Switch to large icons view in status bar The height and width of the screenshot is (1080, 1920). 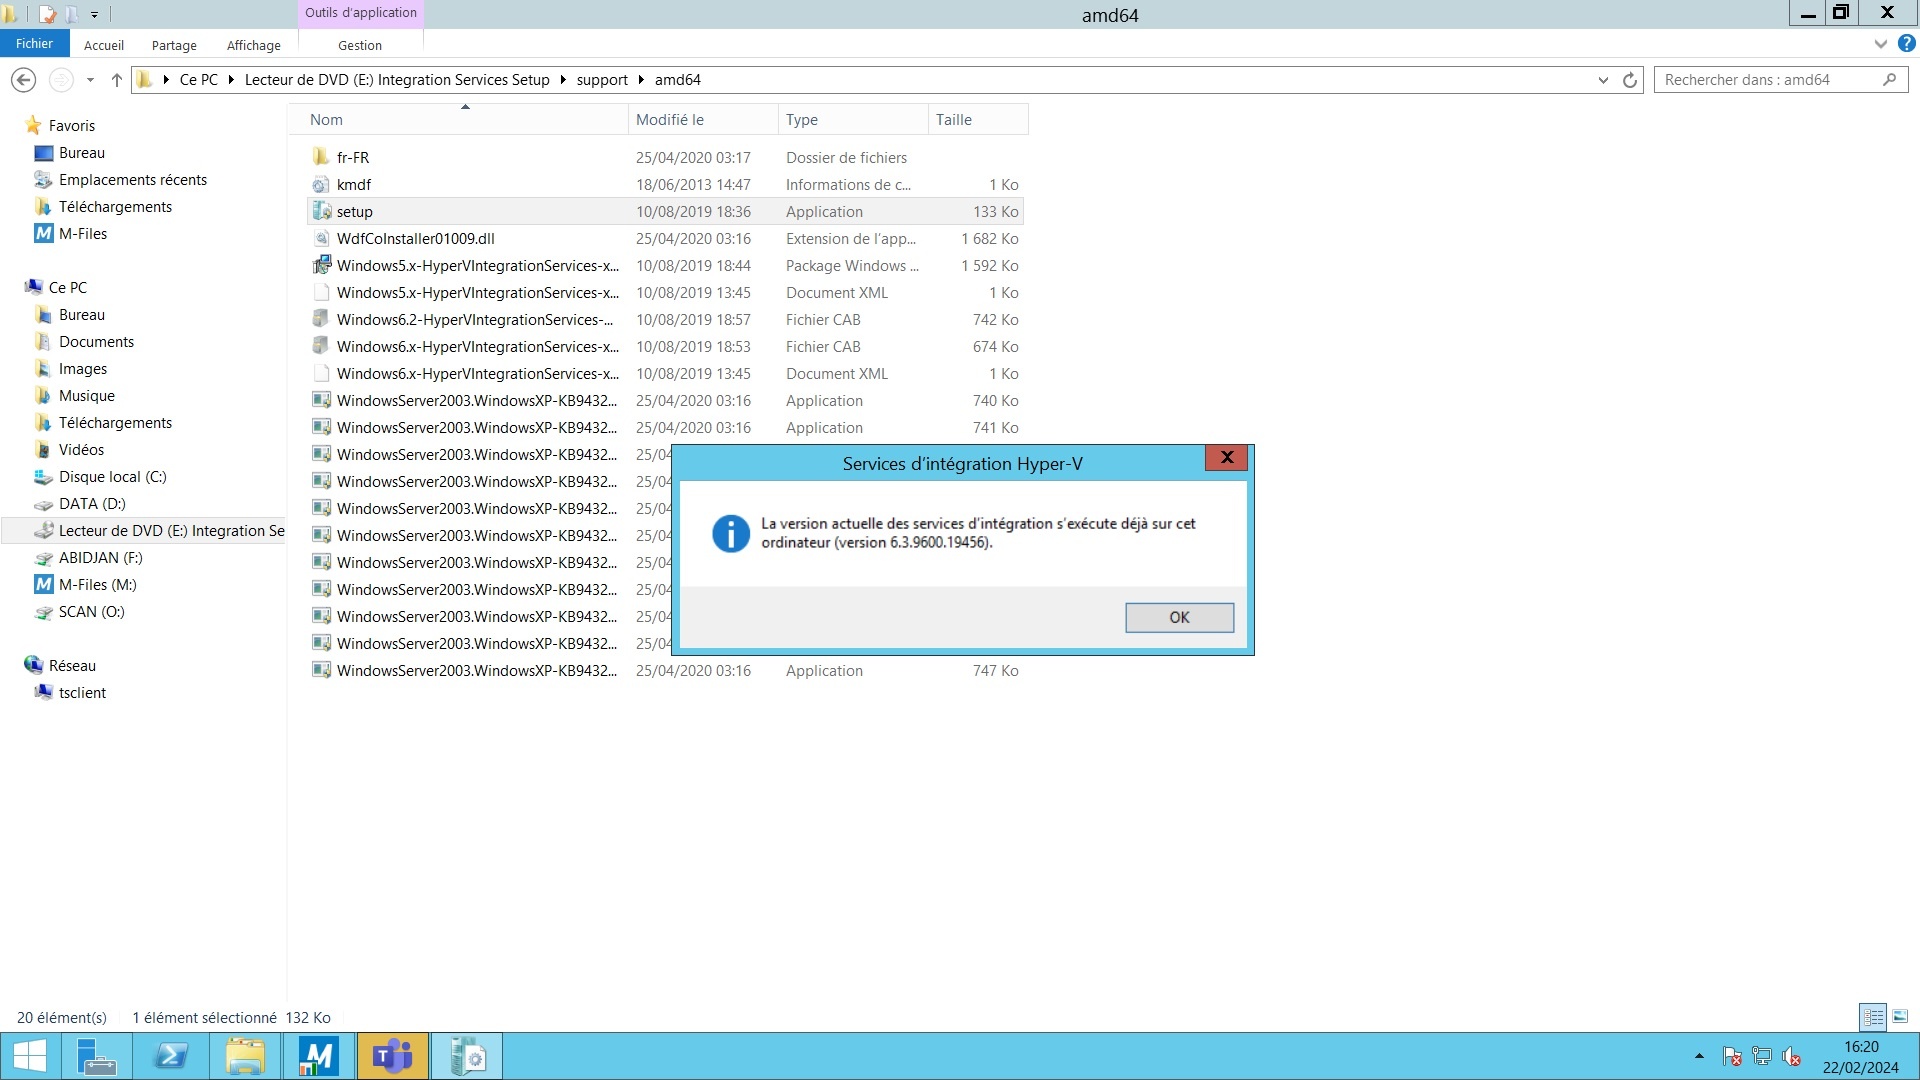pos(1900,1017)
